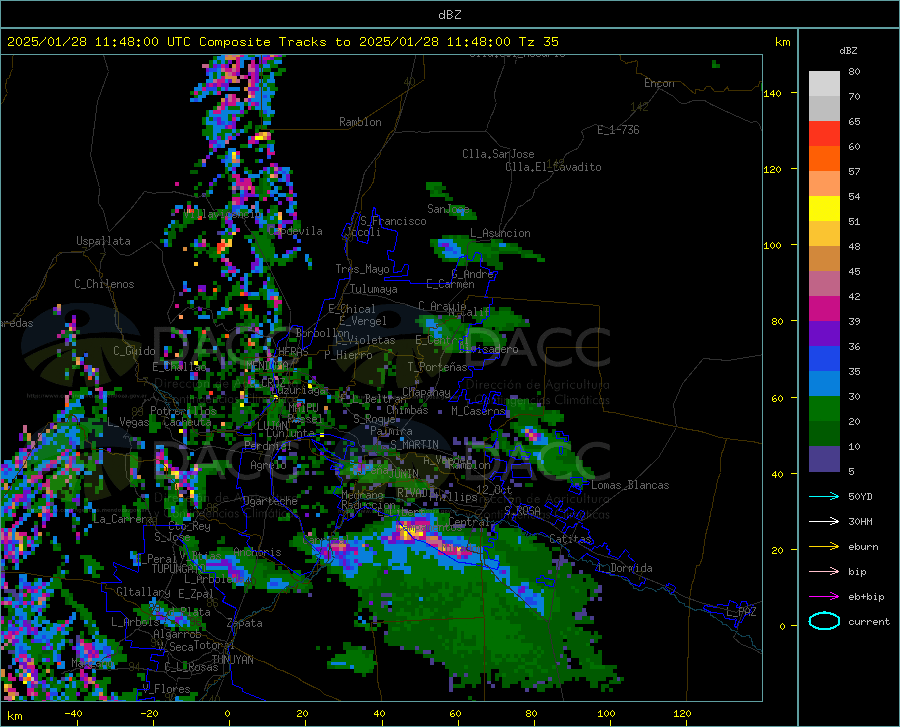Pick the bright yellow 51–54 dBZ swatch
900x727 pixels.
(824, 209)
